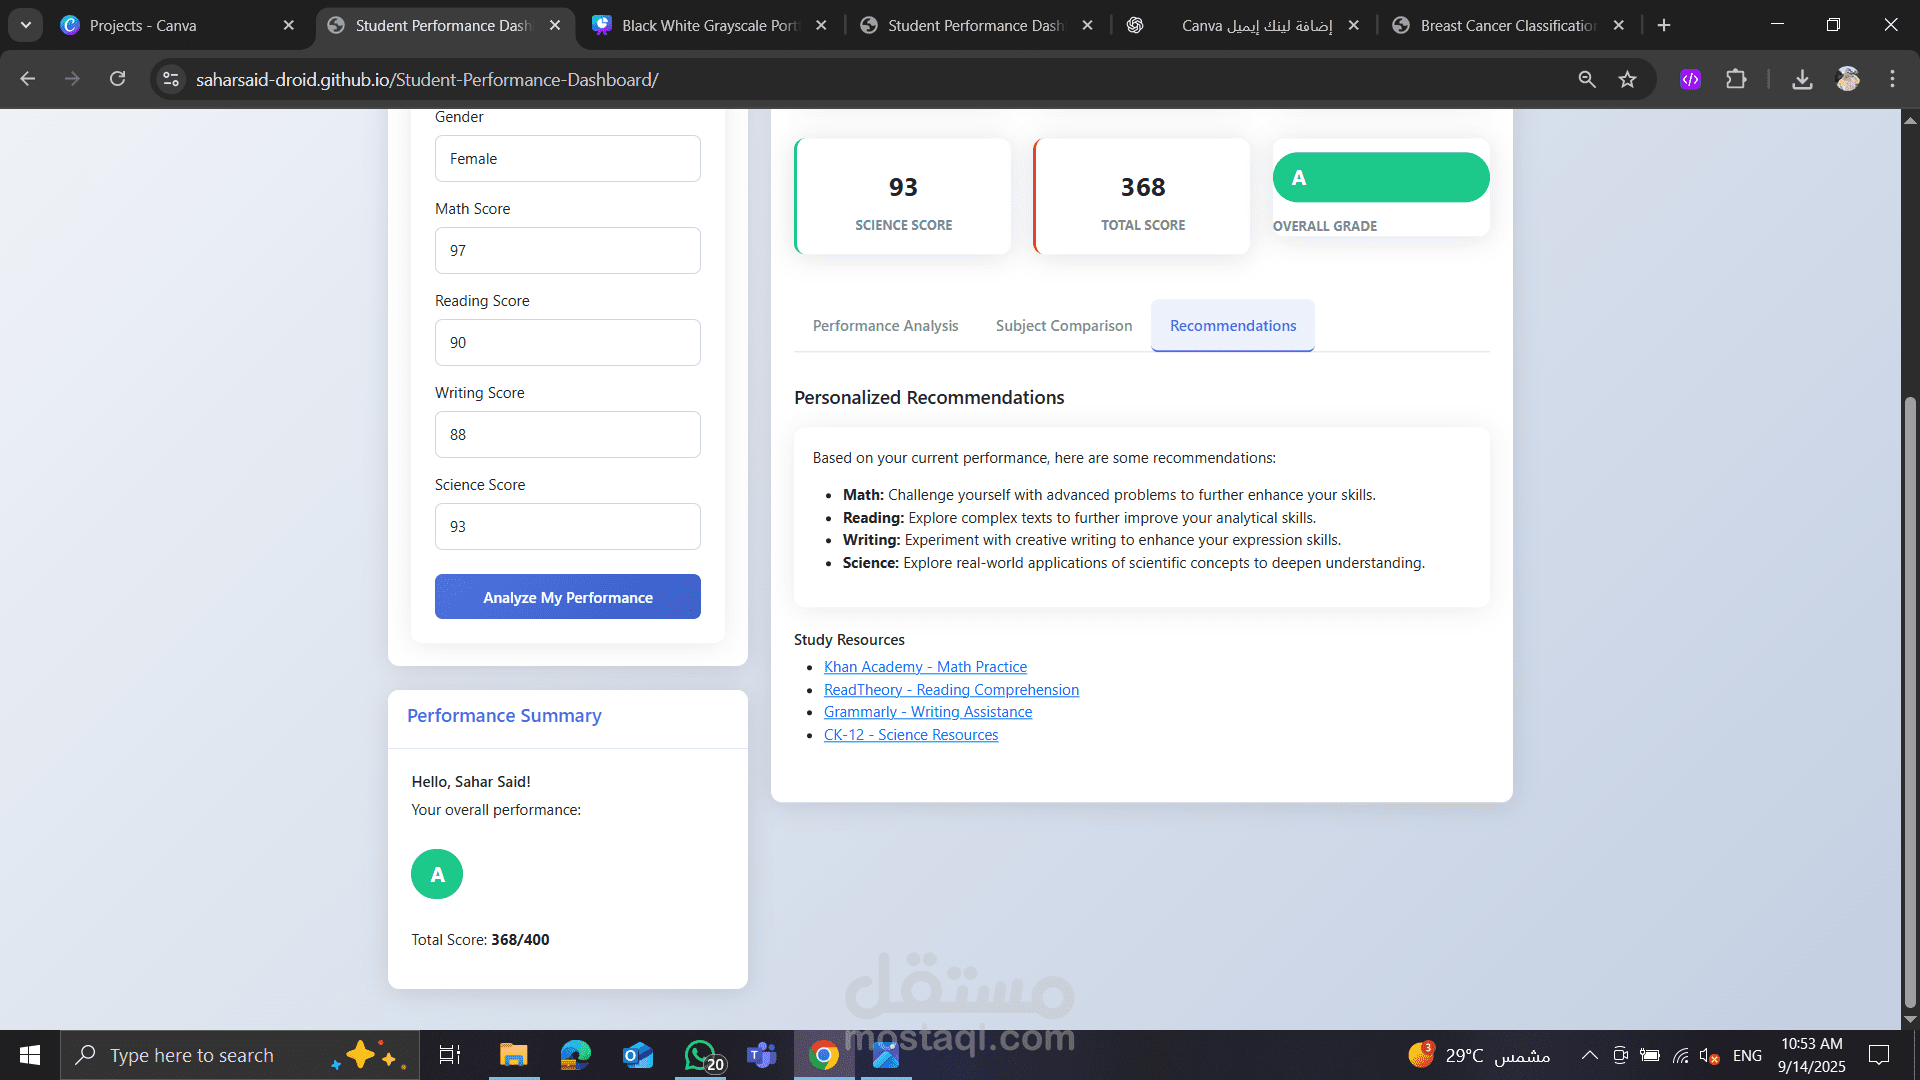Expand the tab search dropdown arrow
The height and width of the screenshot is (1080, 1920).
click(25, 25)
